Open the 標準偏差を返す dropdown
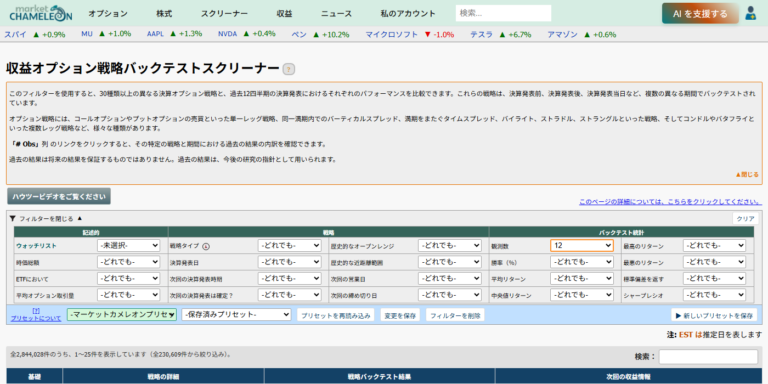The height and width of the screenshot is (384, 768). pos(715,279)
